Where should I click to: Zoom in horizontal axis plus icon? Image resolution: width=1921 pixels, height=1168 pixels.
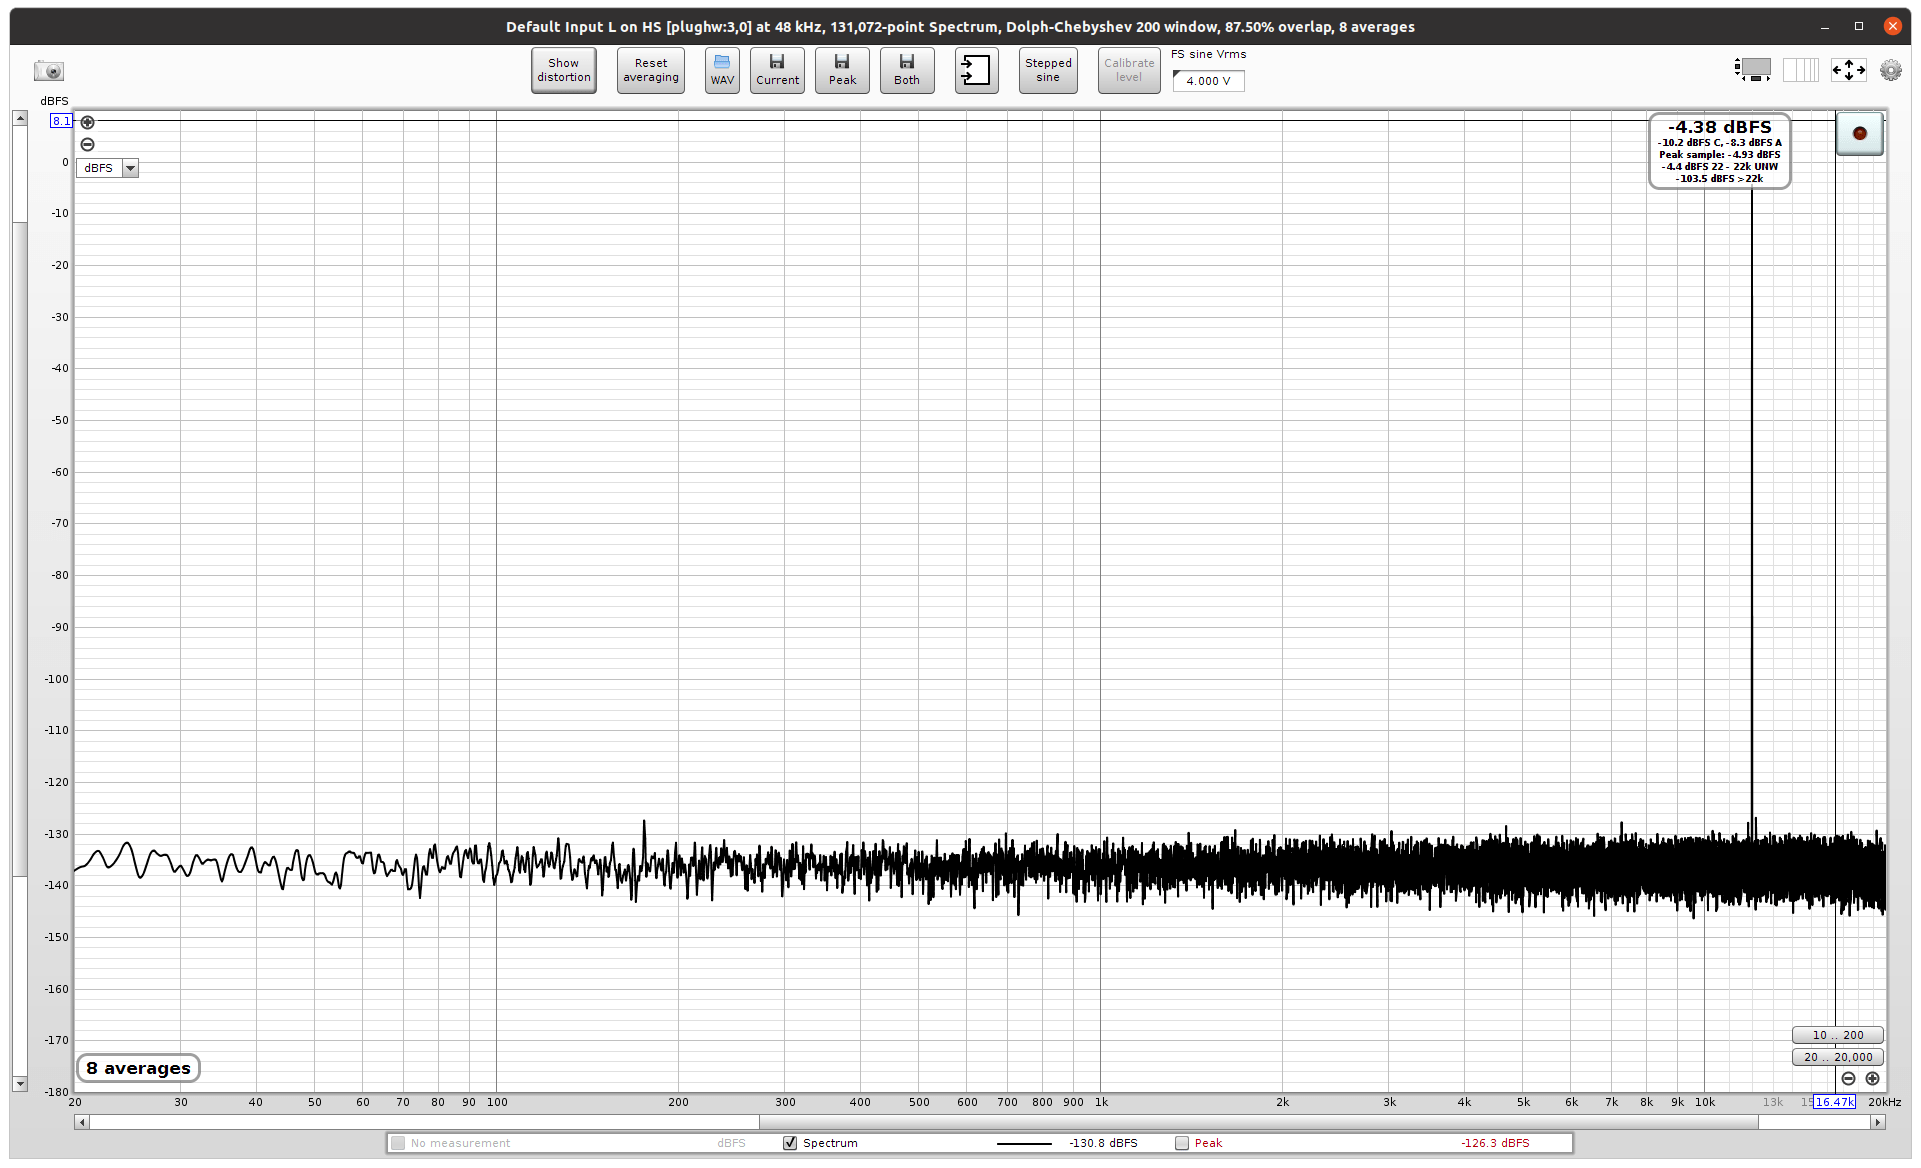1872,1078
